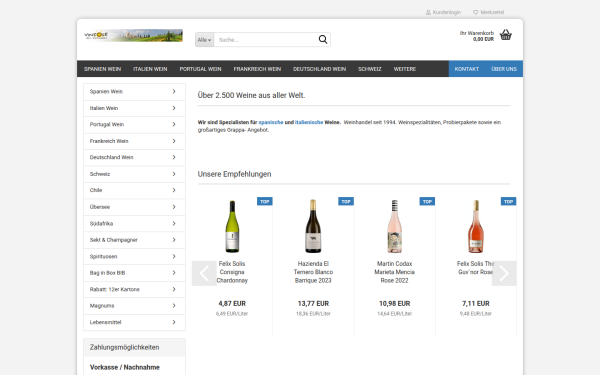
Task: Click Felix Solis Guv'nor Rose bottle image
Action: (x=476, y=226)
